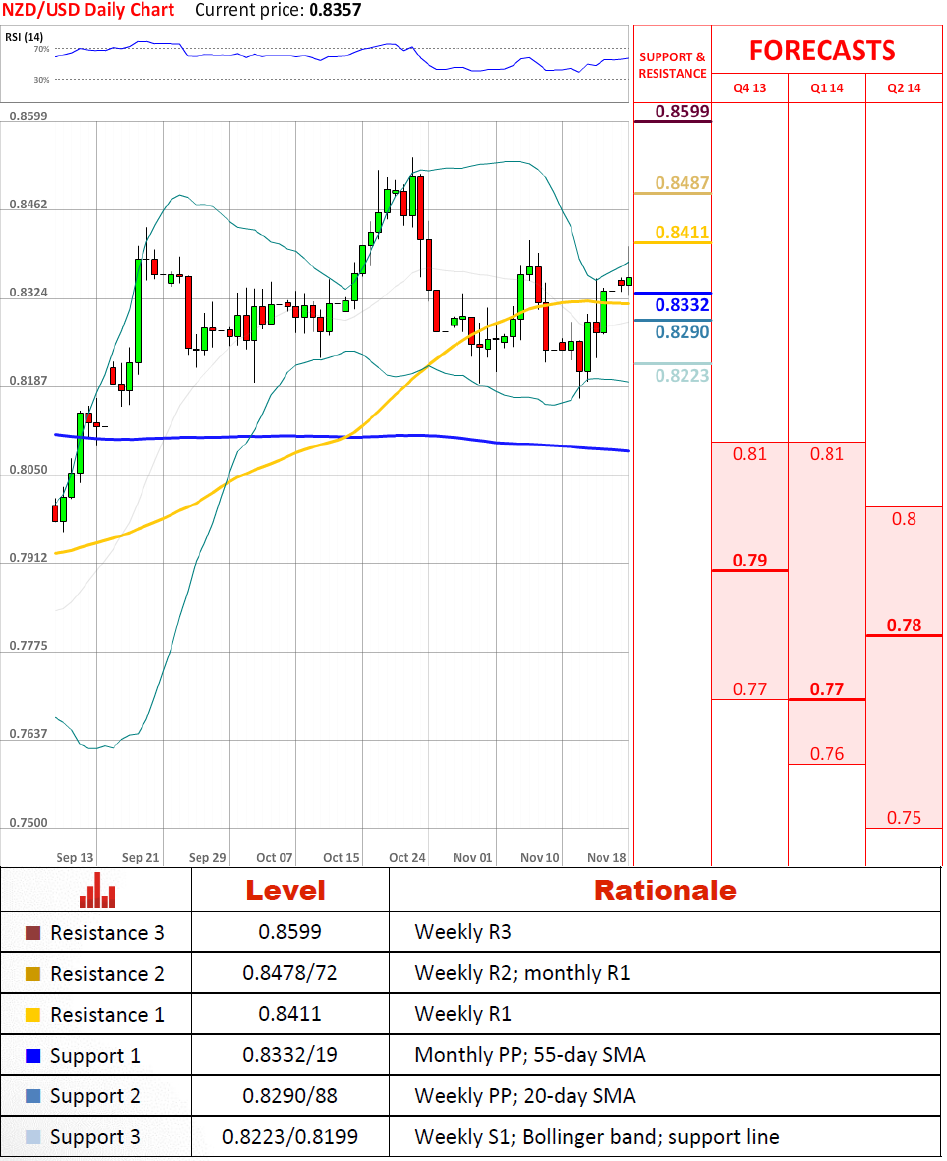Click the Level column header
This screenshot has height=1161, width=947.
285,890
